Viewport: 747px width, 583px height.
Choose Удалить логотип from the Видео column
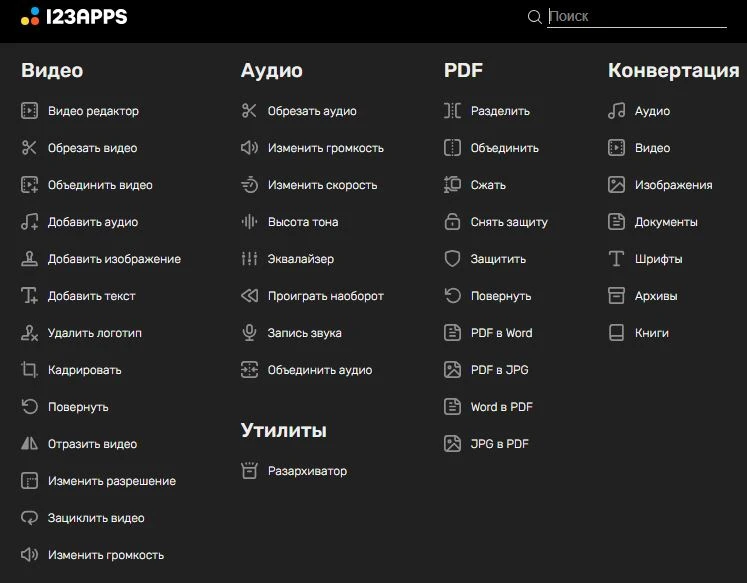tap(94, 333)
